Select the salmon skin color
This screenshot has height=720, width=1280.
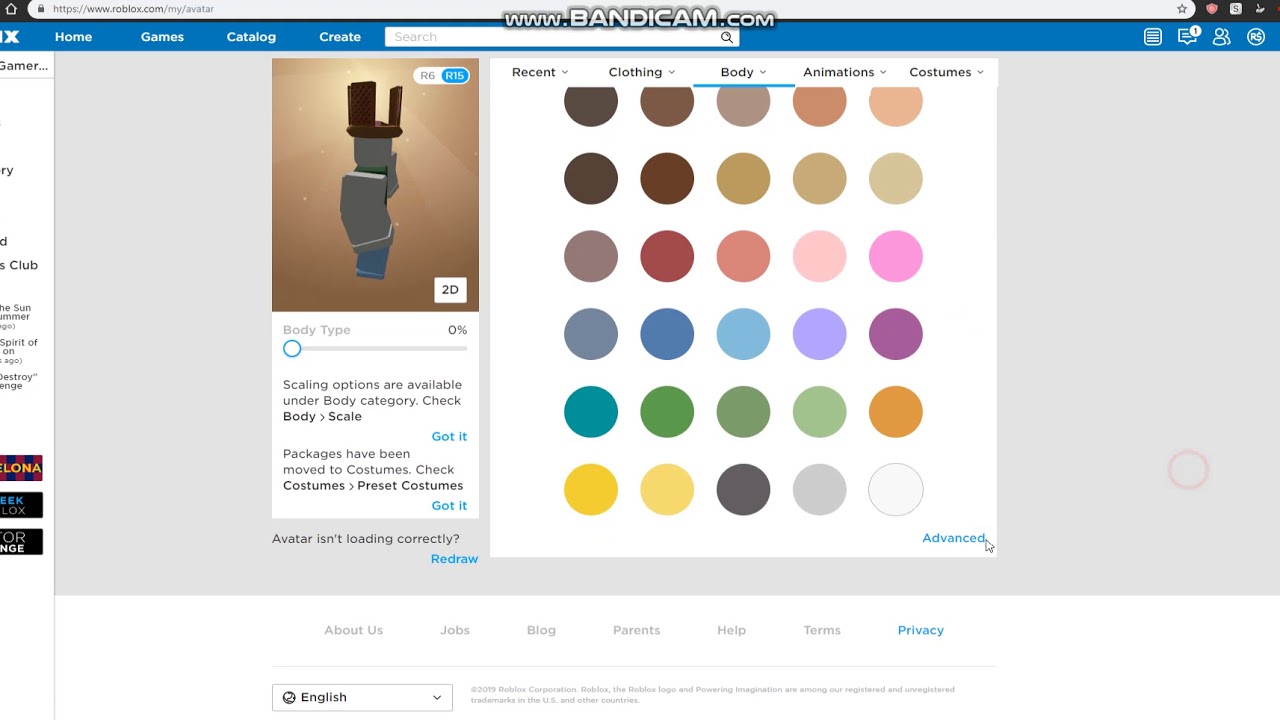[743, 256]
